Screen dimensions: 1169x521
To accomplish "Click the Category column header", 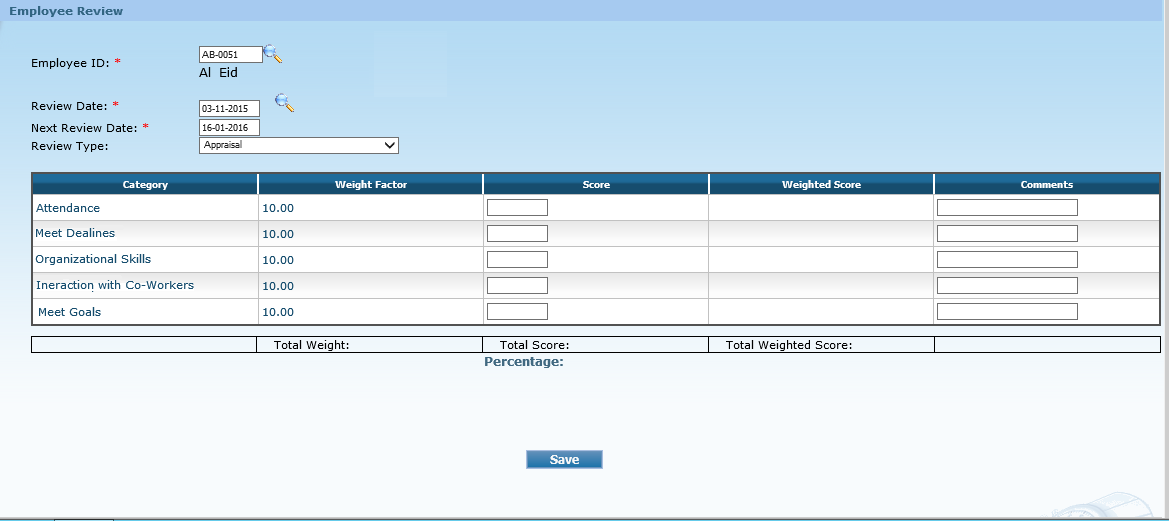I will click(x=145, y=184).
